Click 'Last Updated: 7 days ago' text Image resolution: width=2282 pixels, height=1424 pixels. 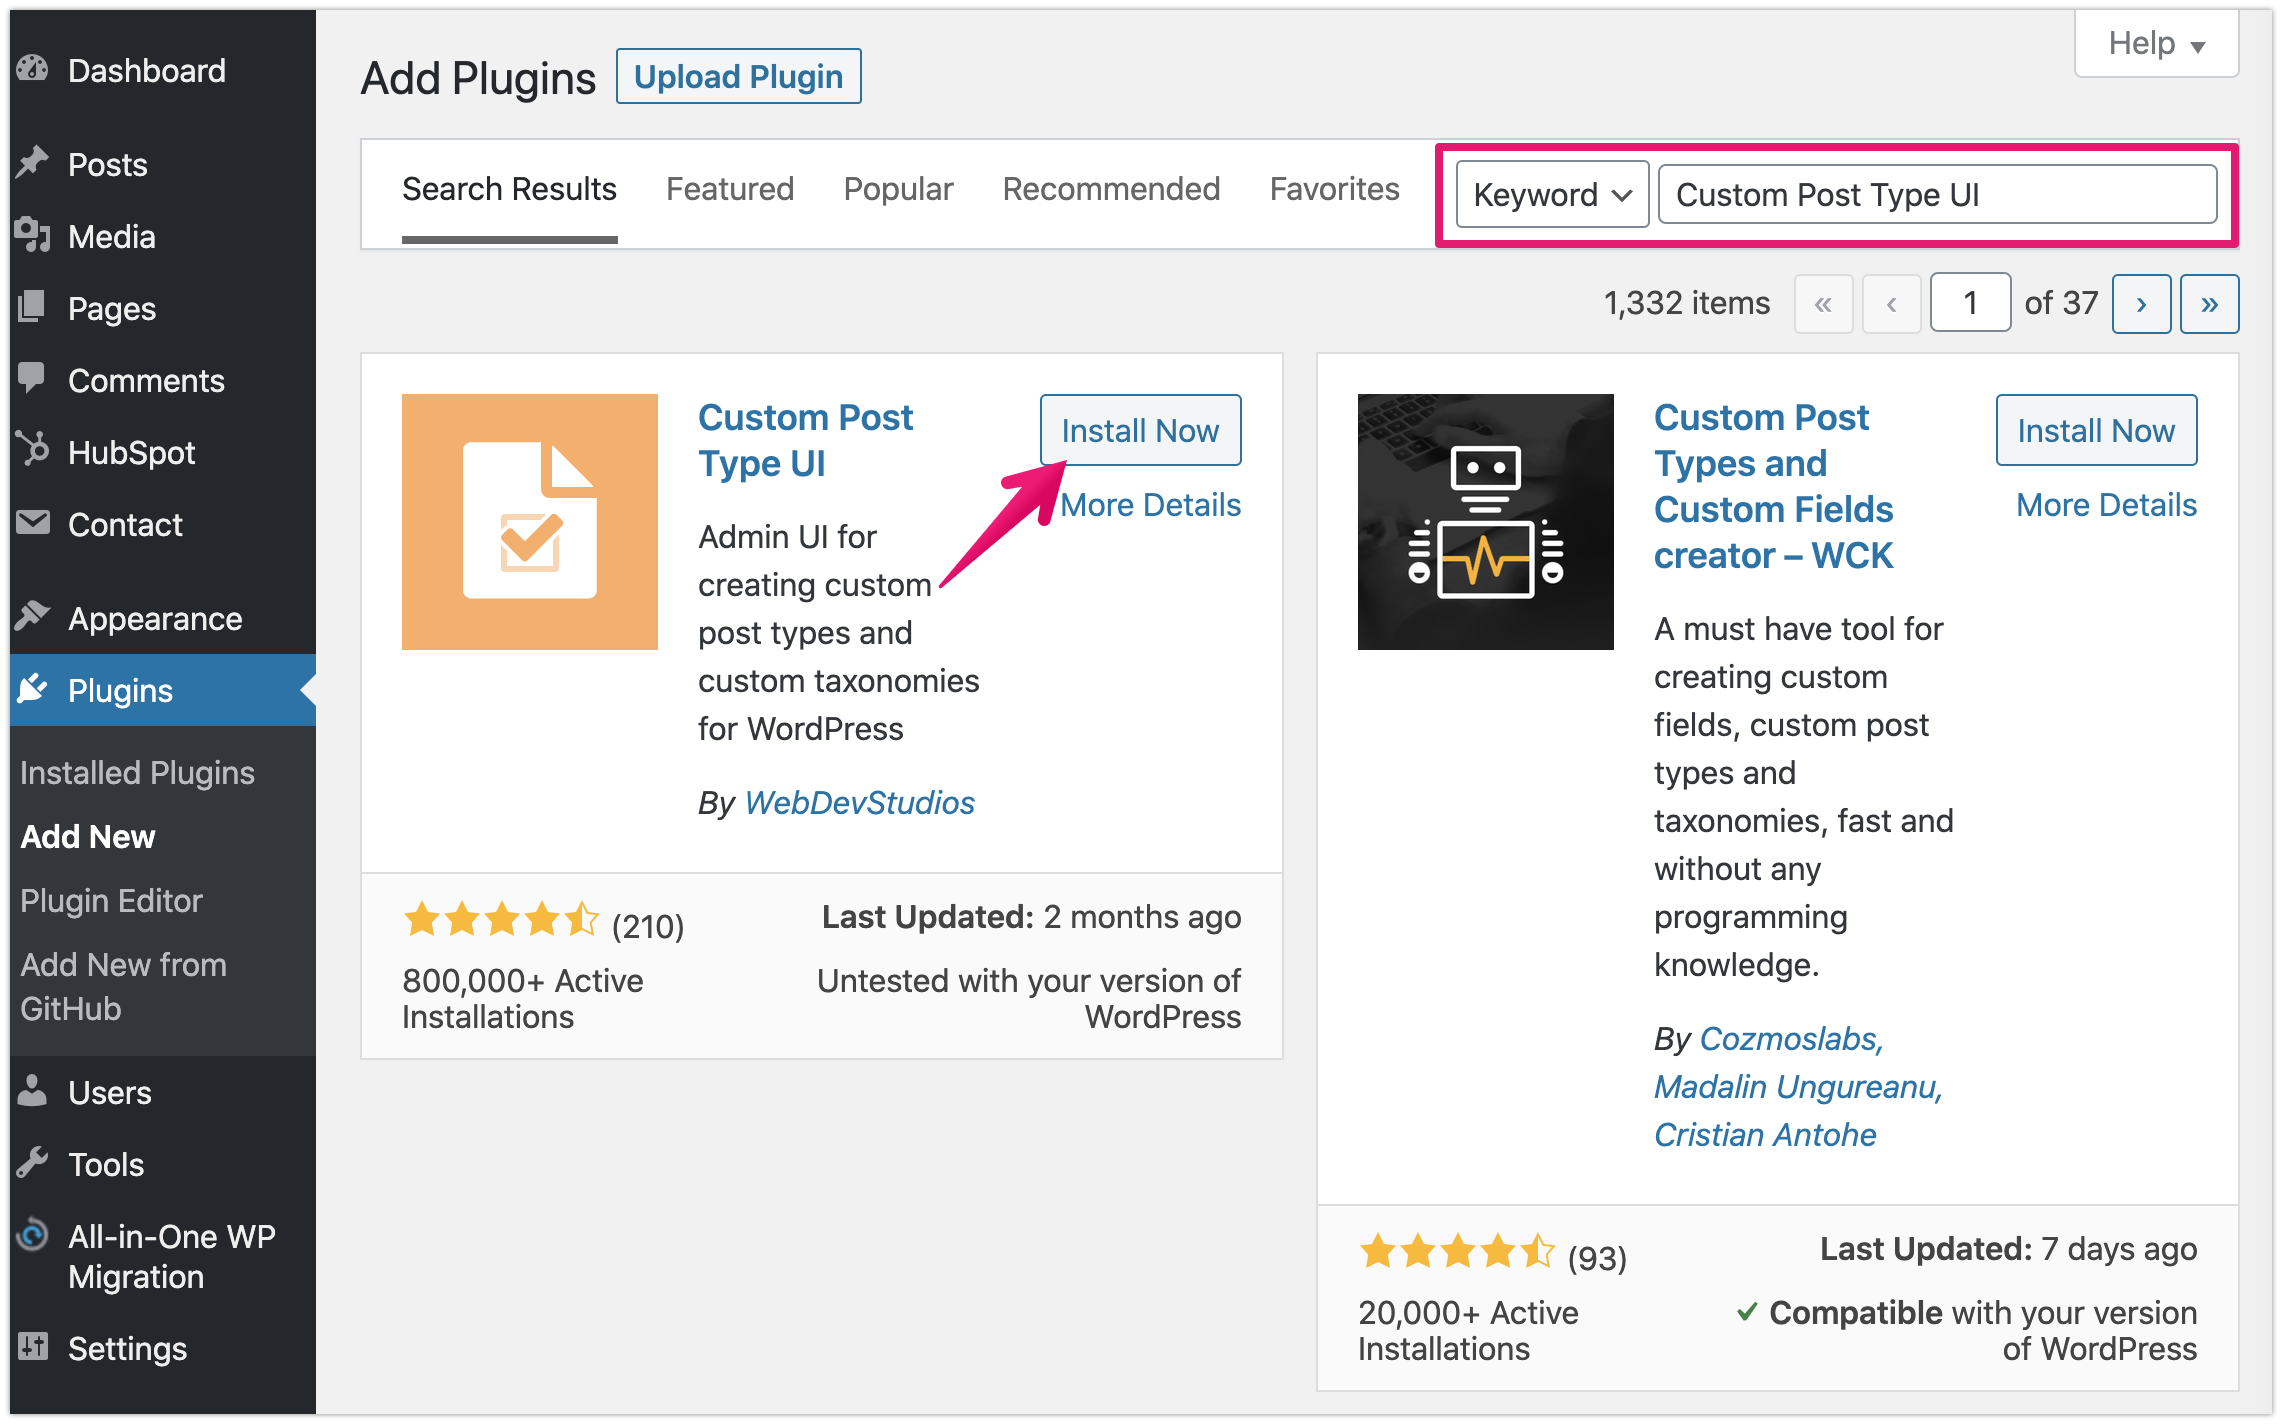2008,1249
